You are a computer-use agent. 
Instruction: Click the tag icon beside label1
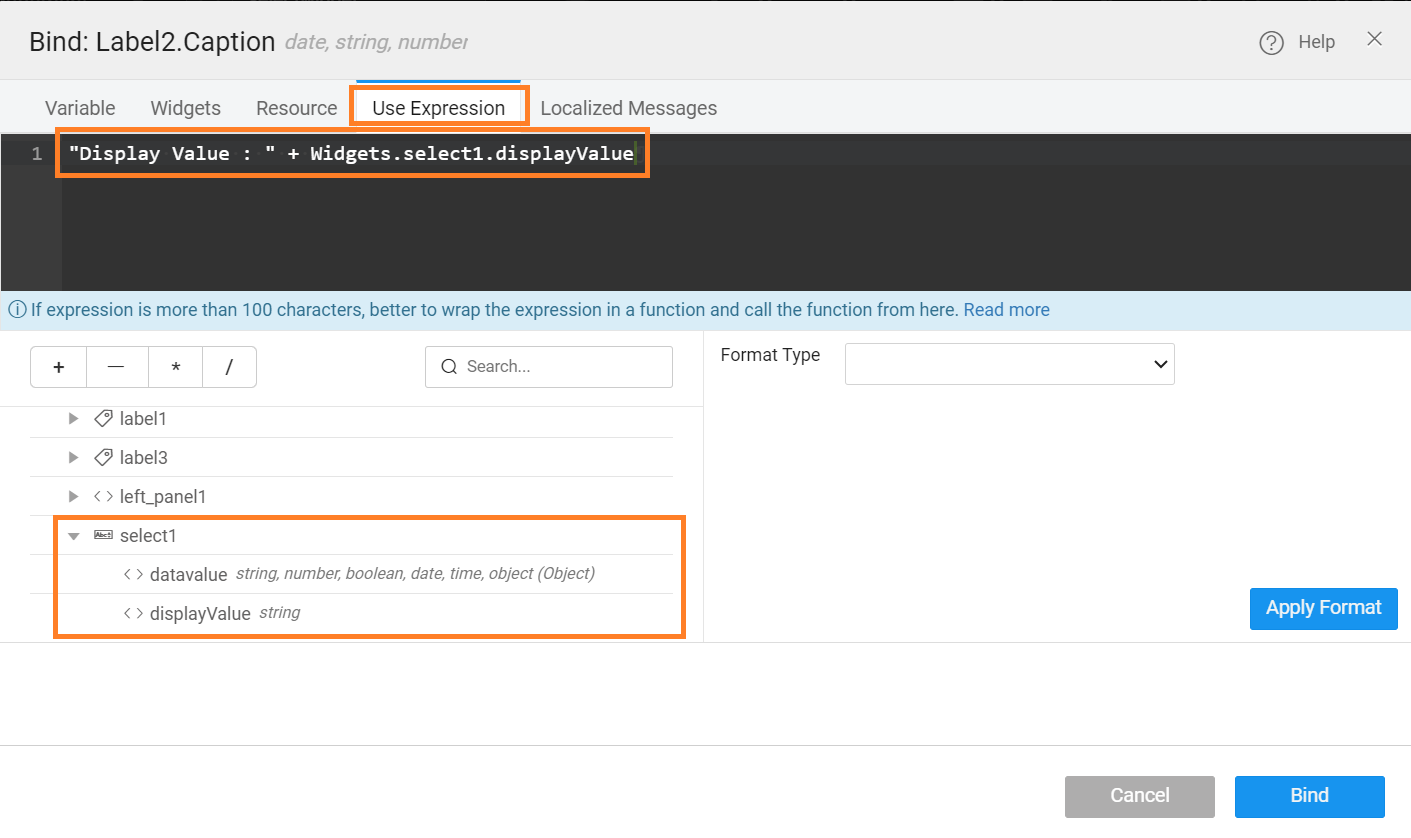point(104,418)
